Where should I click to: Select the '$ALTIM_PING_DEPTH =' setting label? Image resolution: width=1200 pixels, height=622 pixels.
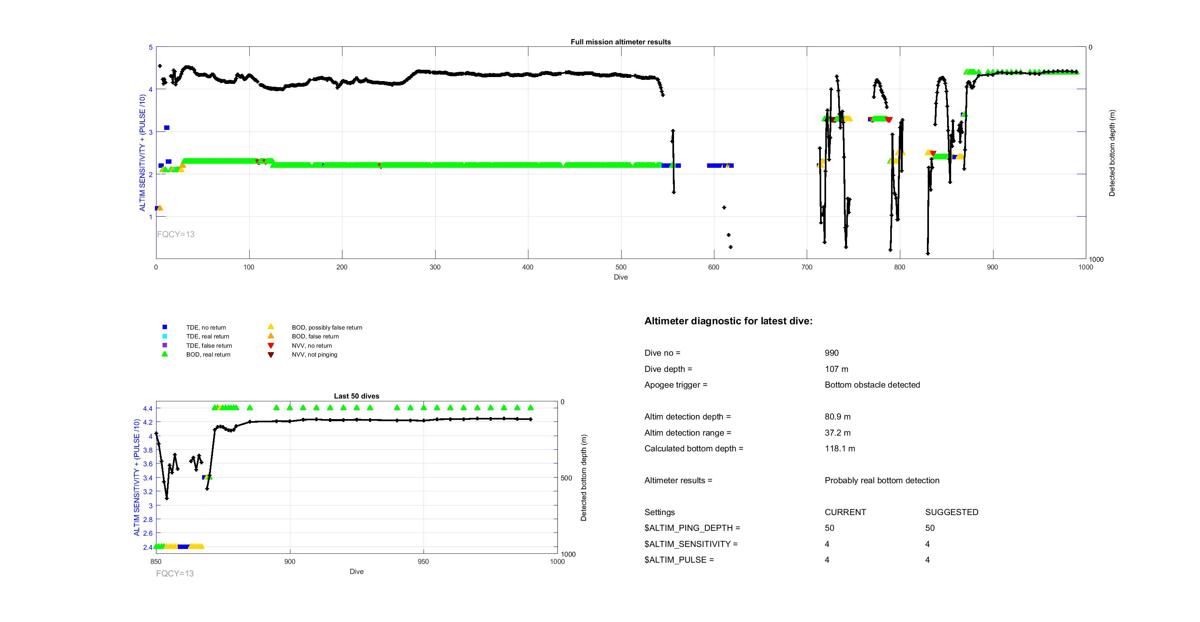(x=693, y=527)
